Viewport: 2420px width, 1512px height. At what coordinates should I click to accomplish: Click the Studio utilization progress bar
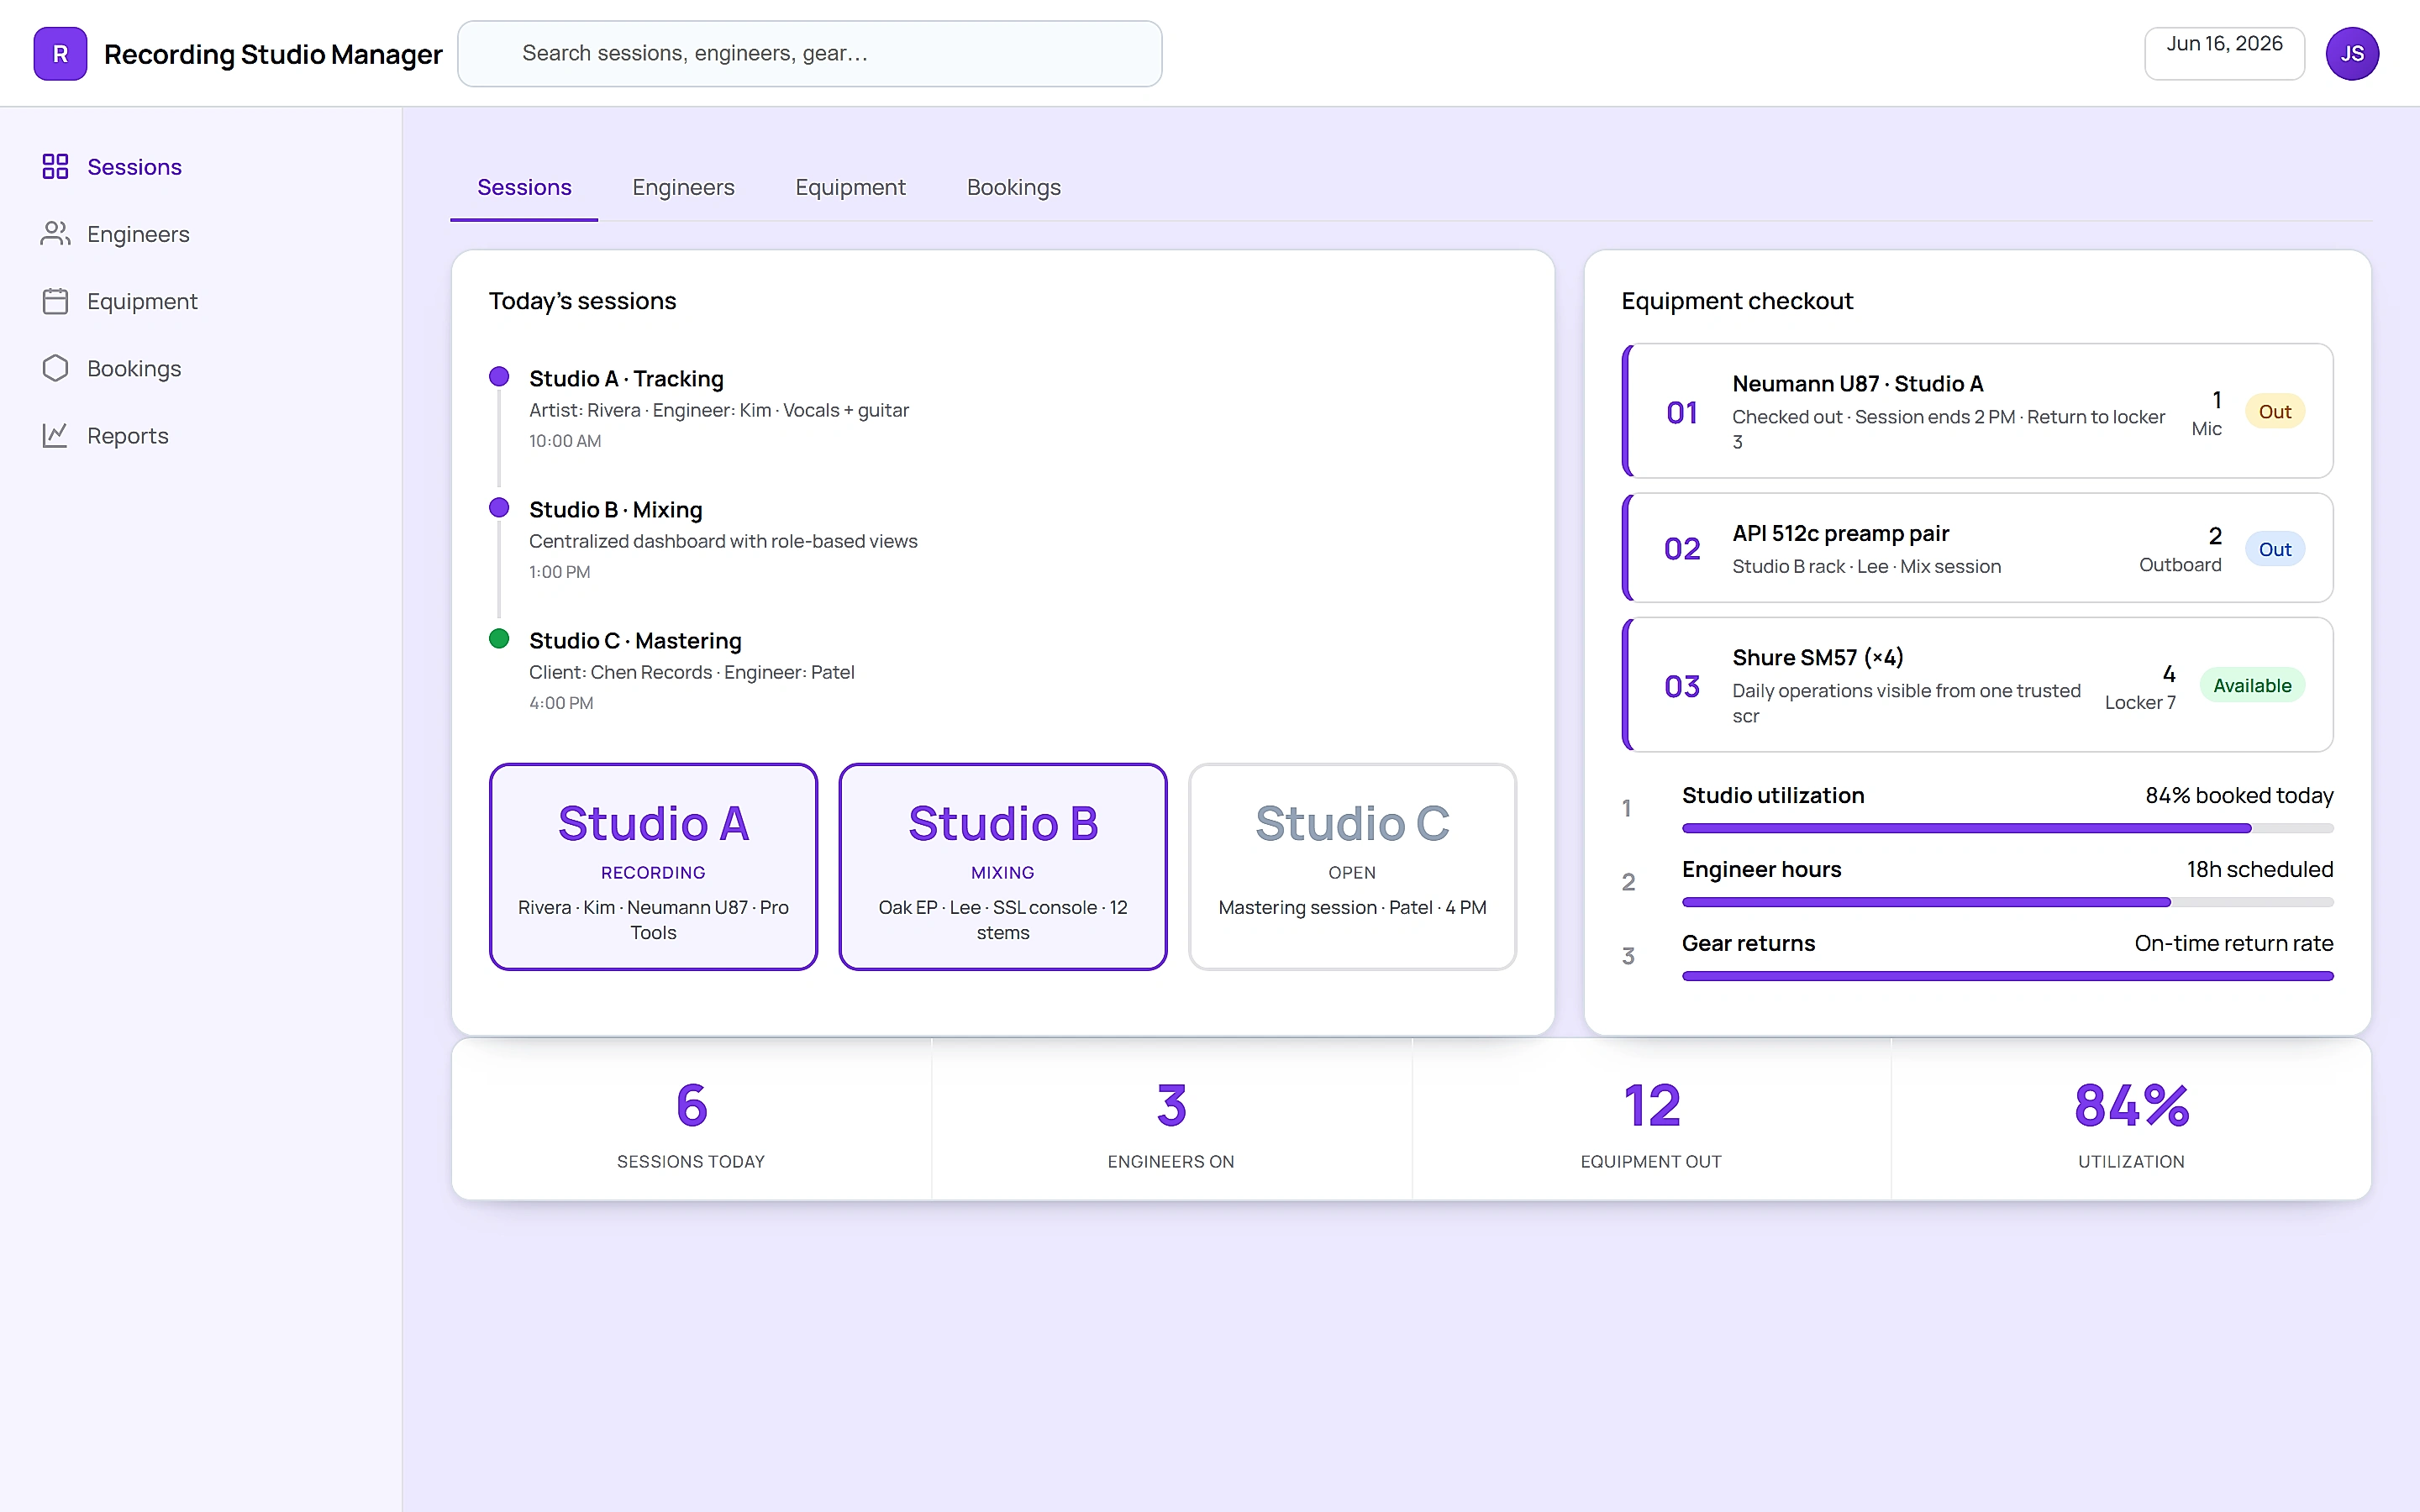click(2007, 828)
